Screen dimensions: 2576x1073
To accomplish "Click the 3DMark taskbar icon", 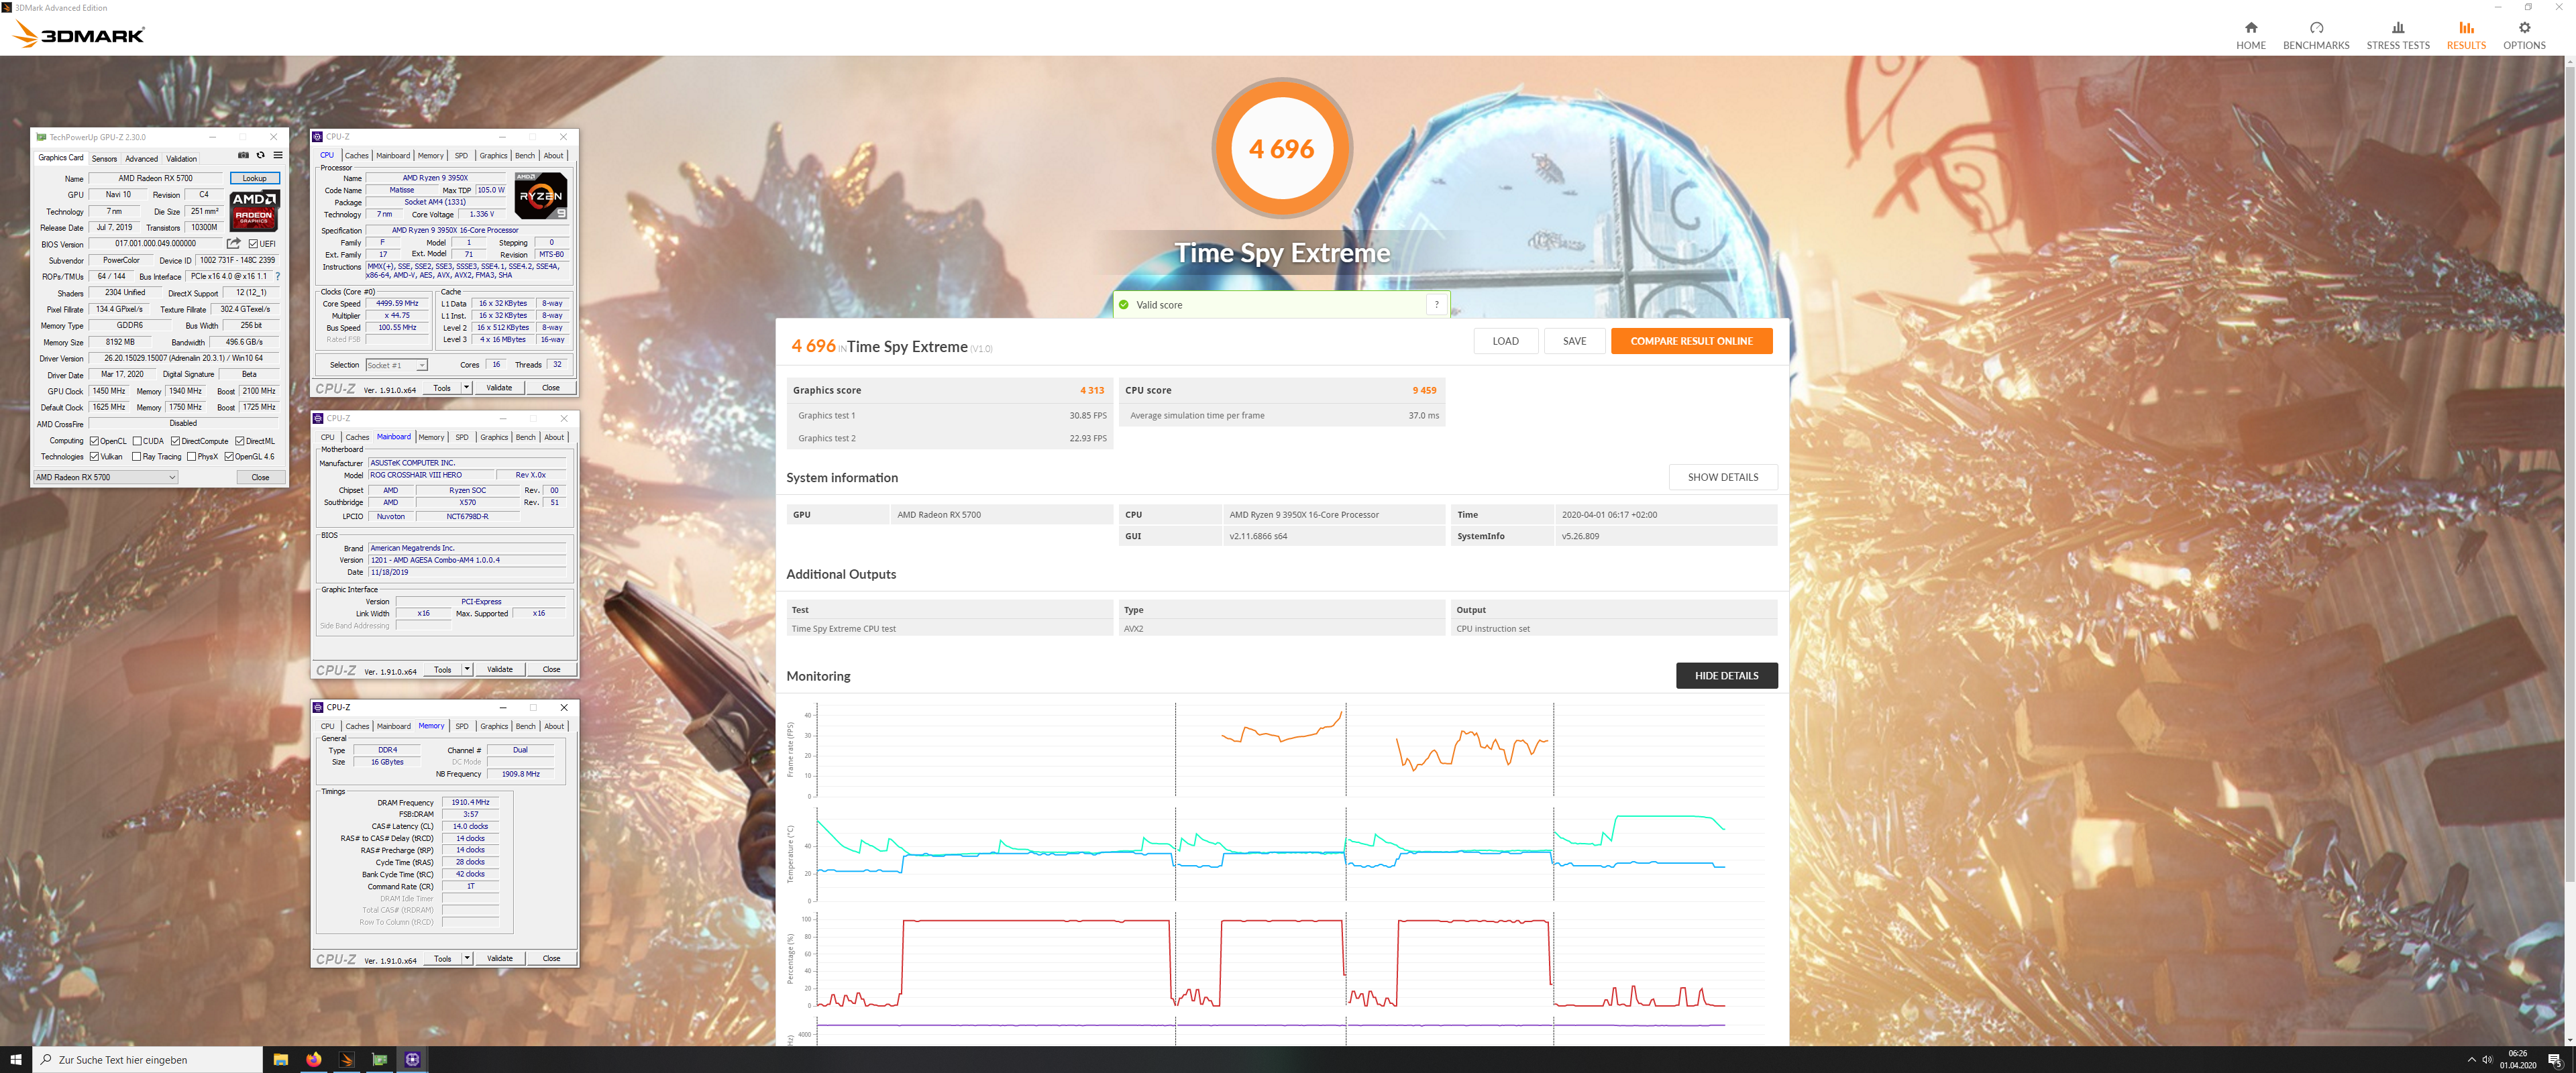I will coord(347,1059).
